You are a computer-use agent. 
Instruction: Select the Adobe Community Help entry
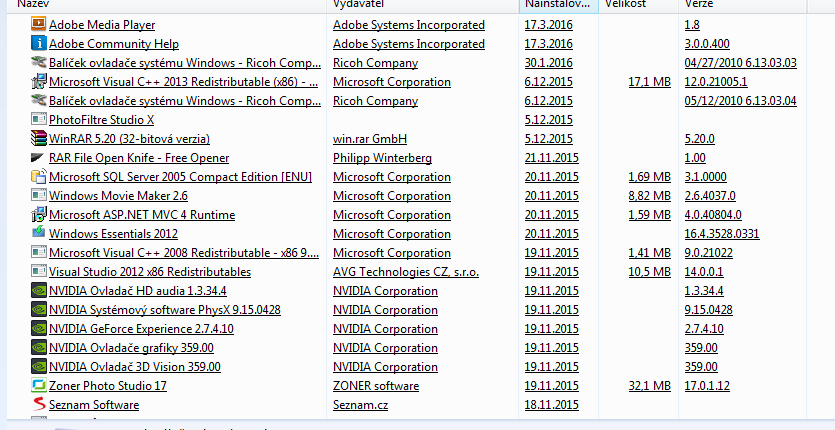[114, 44]
